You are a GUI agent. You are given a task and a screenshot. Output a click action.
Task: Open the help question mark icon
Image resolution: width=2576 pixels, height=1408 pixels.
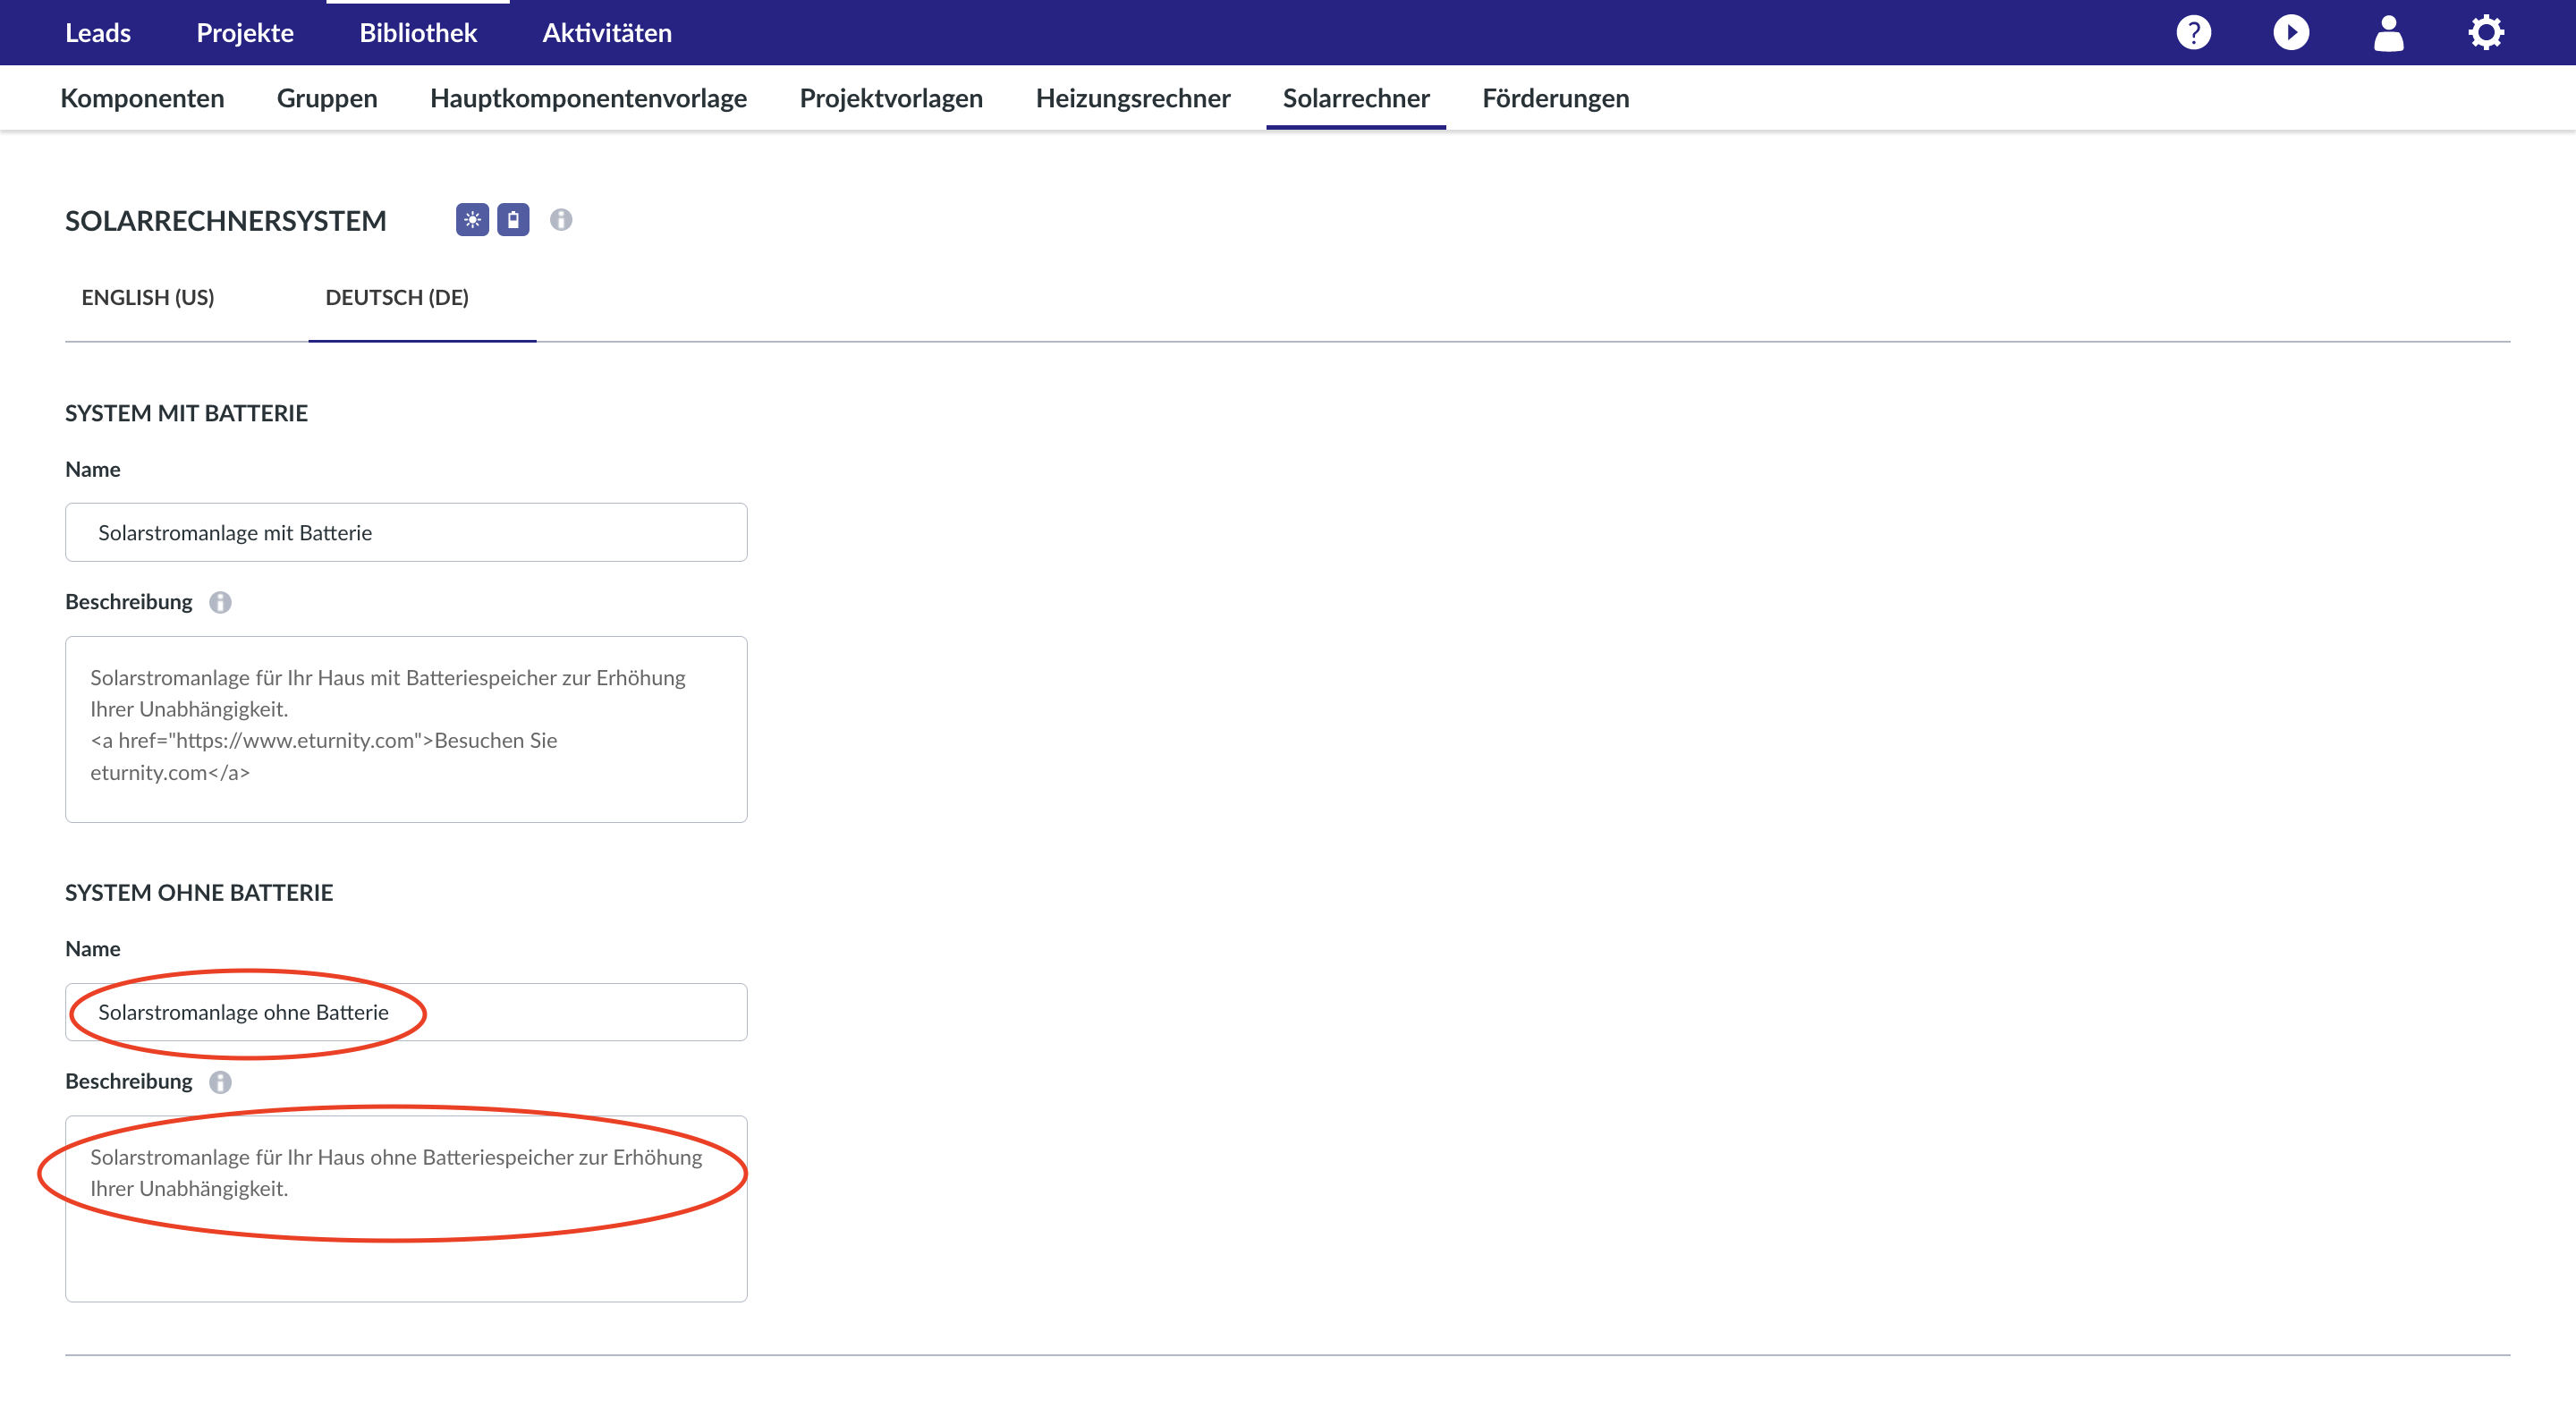2193,33
